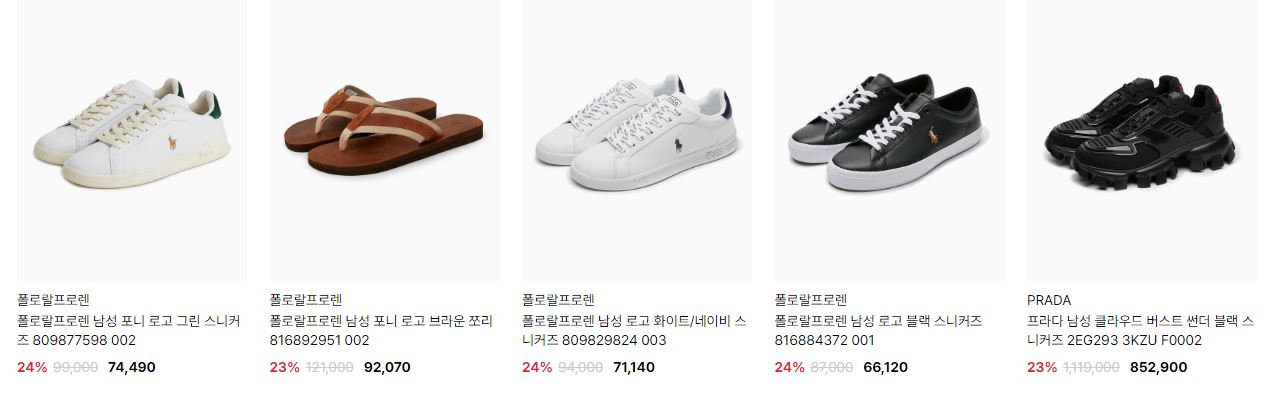The image size is (1268, 413).
Task: Open the Prada title ending 2EG293 3KZU F0002
Action: pos(1141,331)
